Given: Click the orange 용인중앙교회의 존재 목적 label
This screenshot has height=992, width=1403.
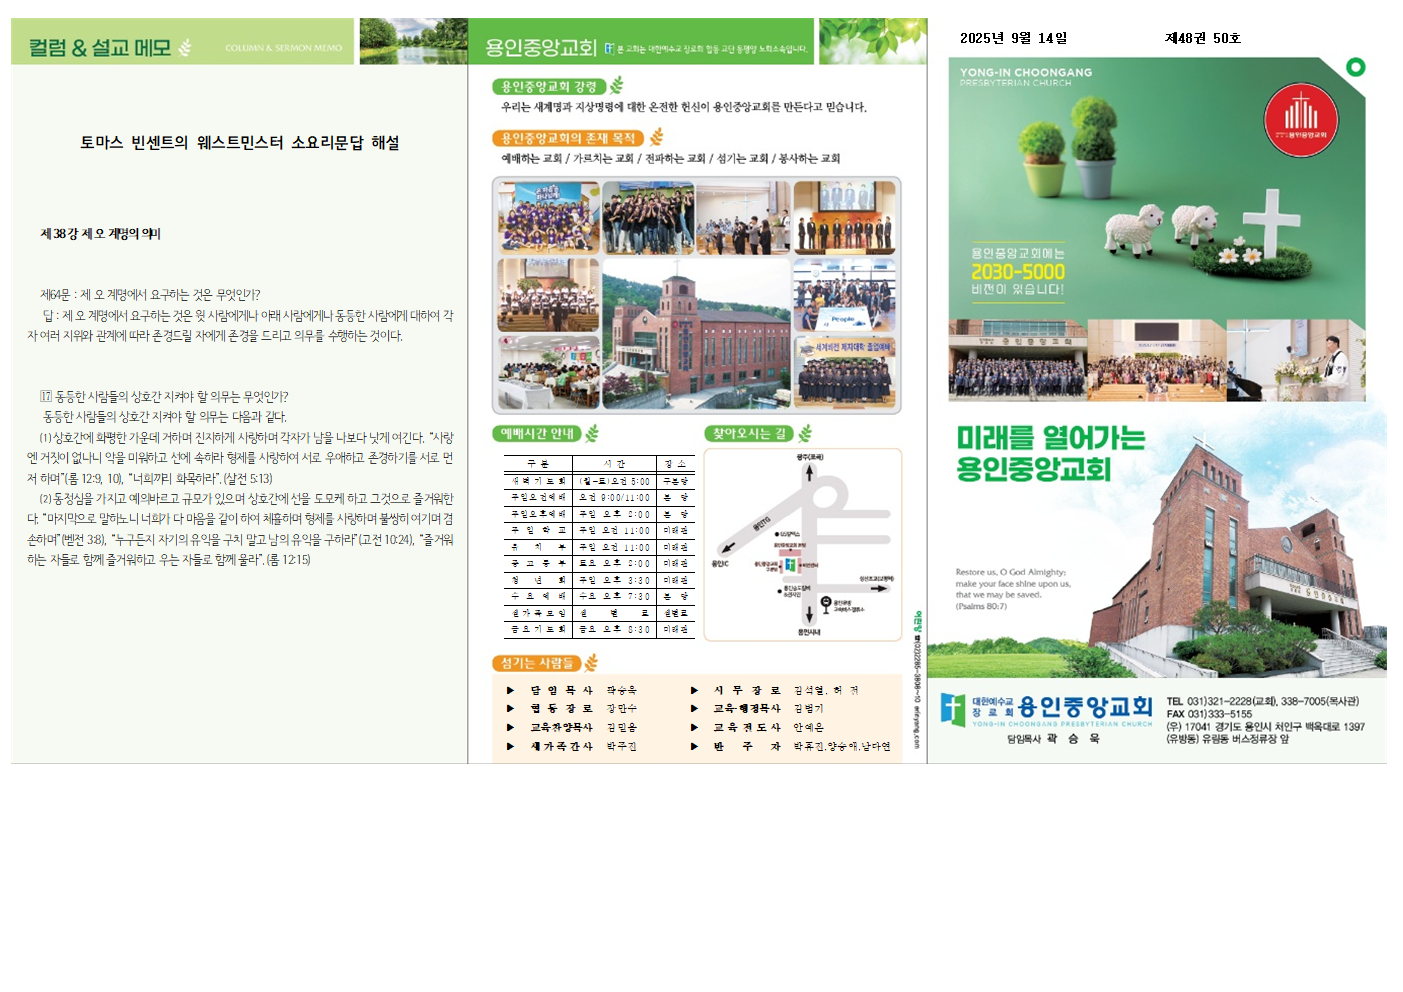Looking at the screenshot, I should tap(567, 138).
